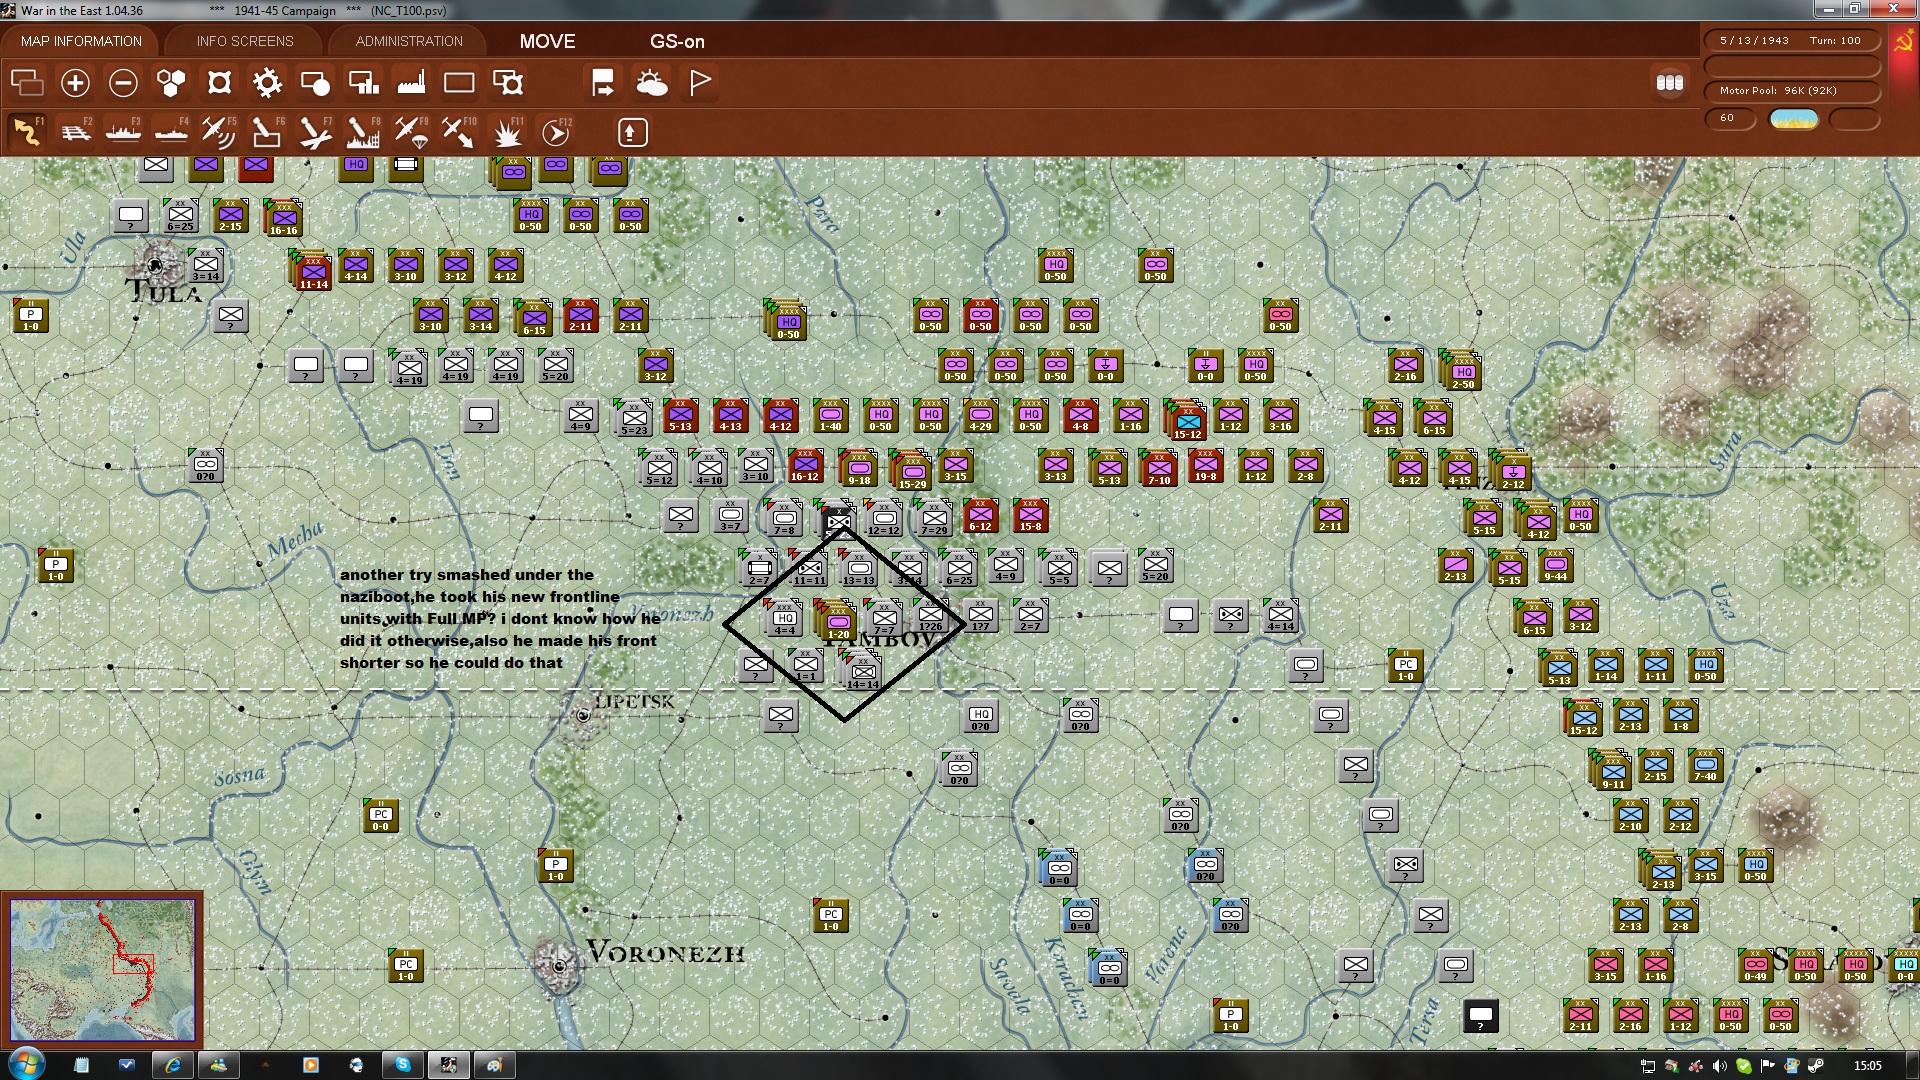Click the weather wheat field indicator
Screen dimensions: 1920x1080
[x=1794, y=119]
